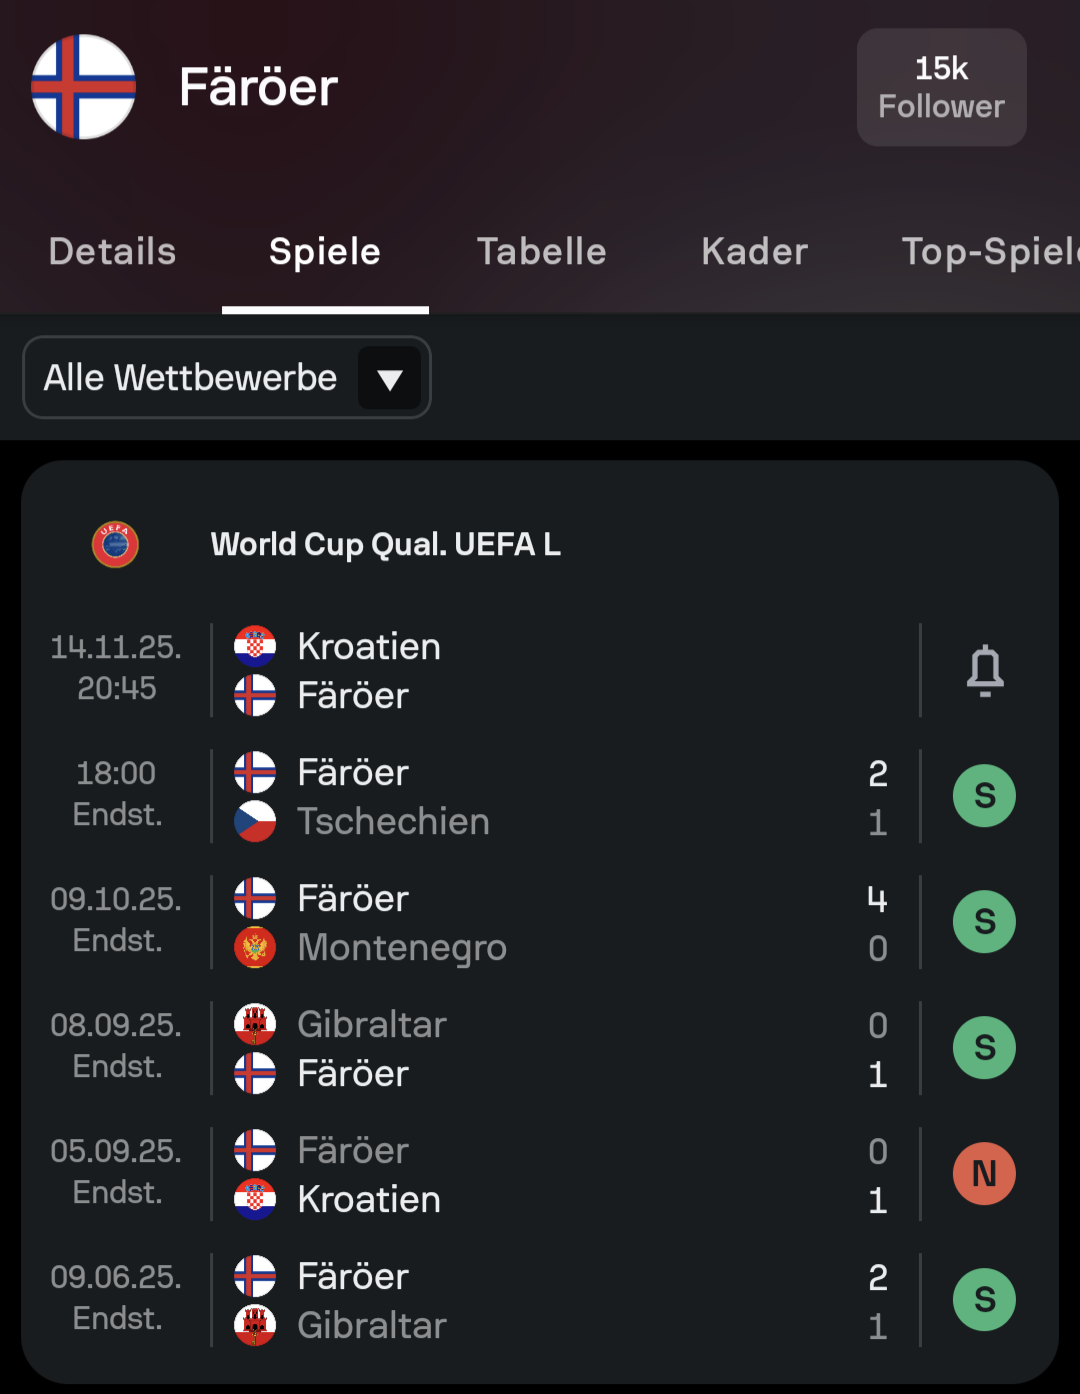Tap loss badge for Färöer vs Kroatien
Viewport: 1080px width, 1394px height.
(984, 1174)
